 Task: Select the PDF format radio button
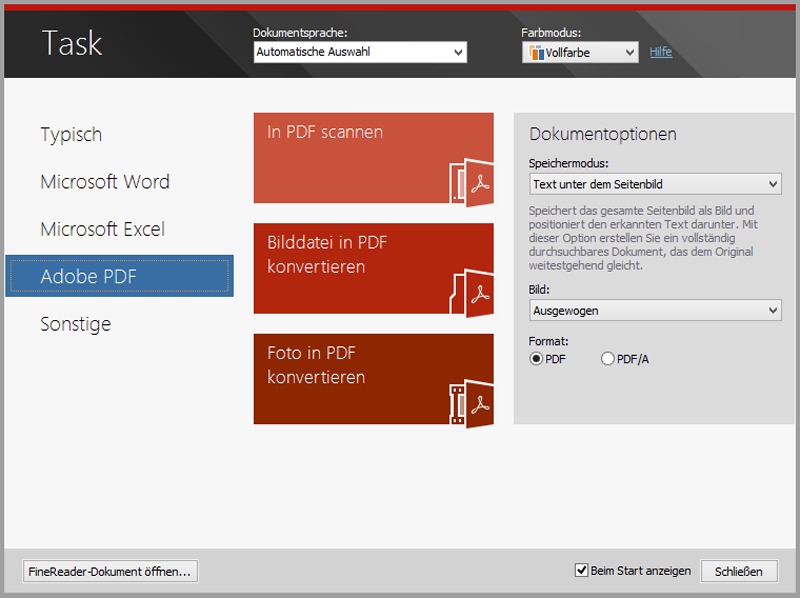(x=537, y=359)
